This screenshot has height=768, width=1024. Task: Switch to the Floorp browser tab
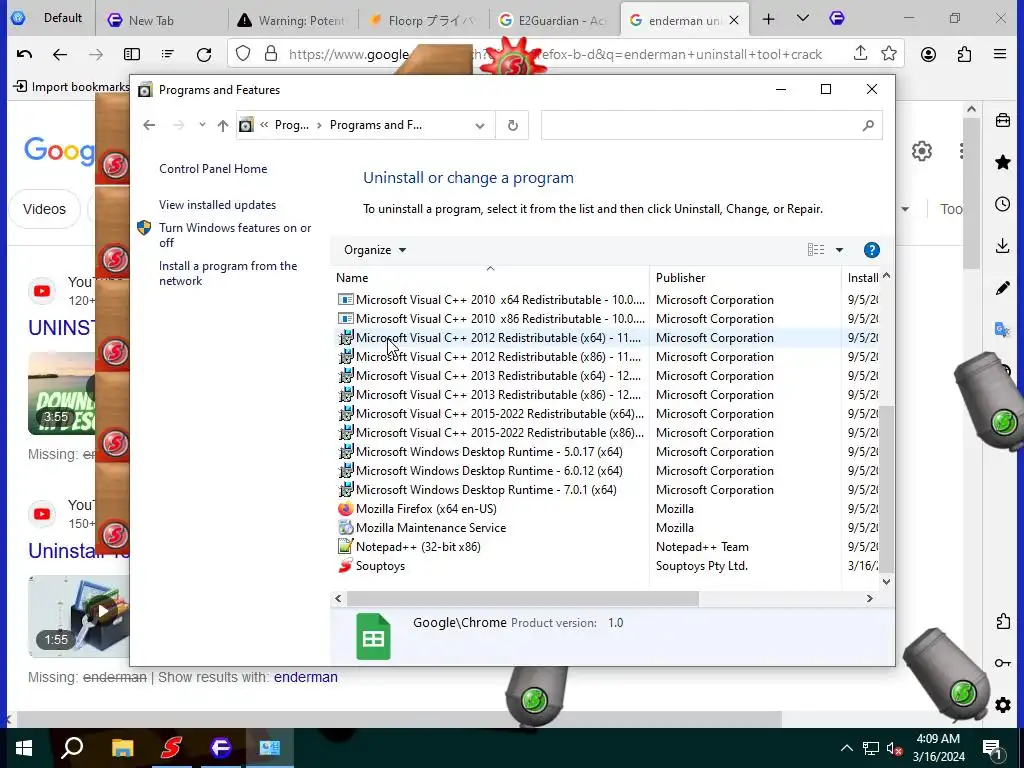pyautogui.click(x=423, y=20)
